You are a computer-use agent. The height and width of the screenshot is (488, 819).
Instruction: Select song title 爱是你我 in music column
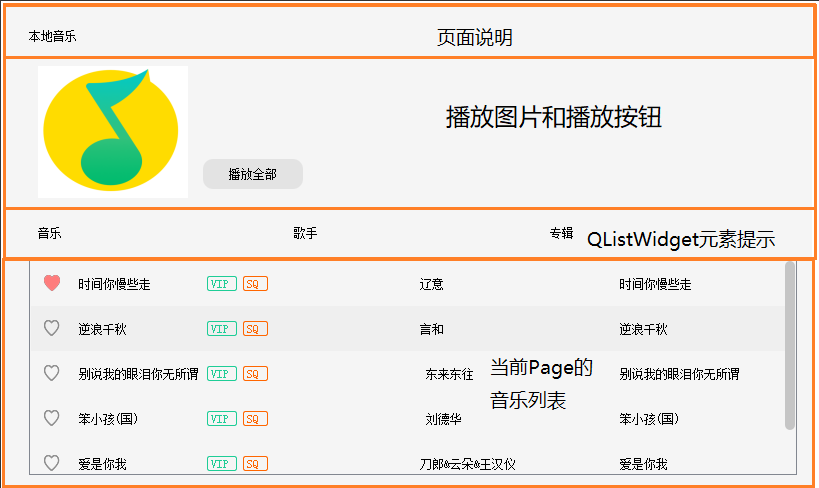coord(102,464)
